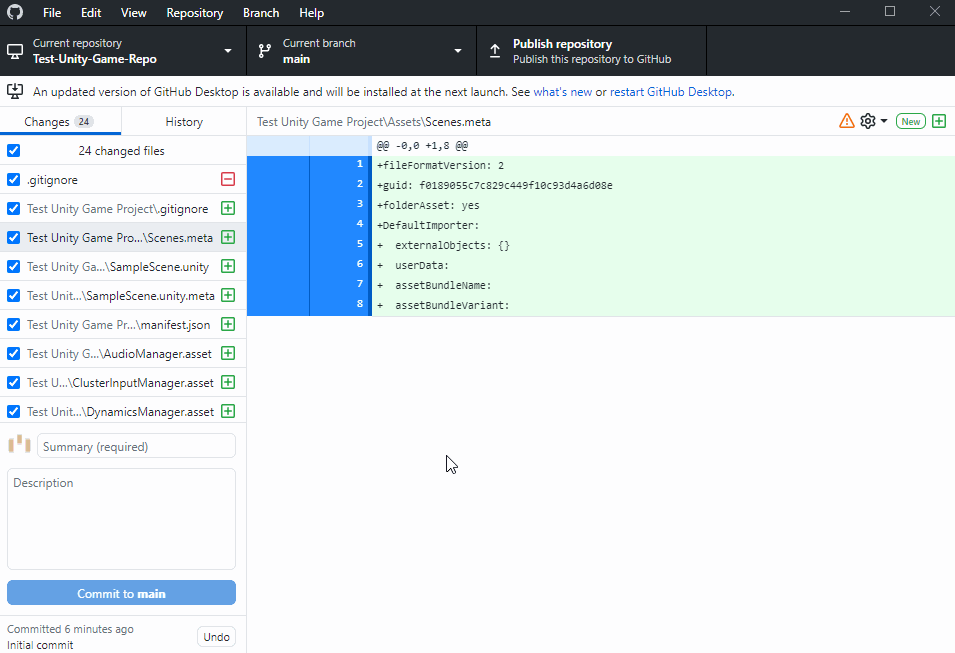Click the Summary input field
The image size is (955, 653).
[x=136, y=446]
